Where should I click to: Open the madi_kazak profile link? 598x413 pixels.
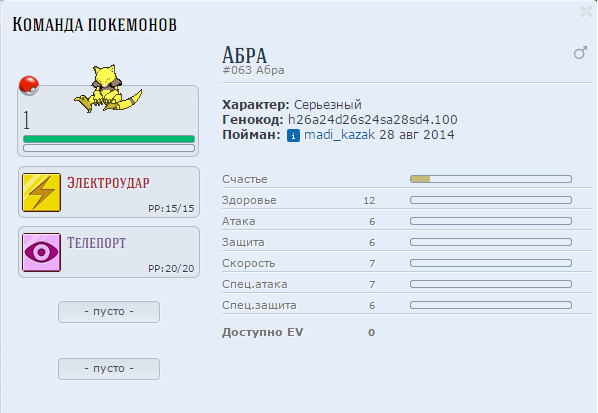pyautogui.click(x=339, y=135)
